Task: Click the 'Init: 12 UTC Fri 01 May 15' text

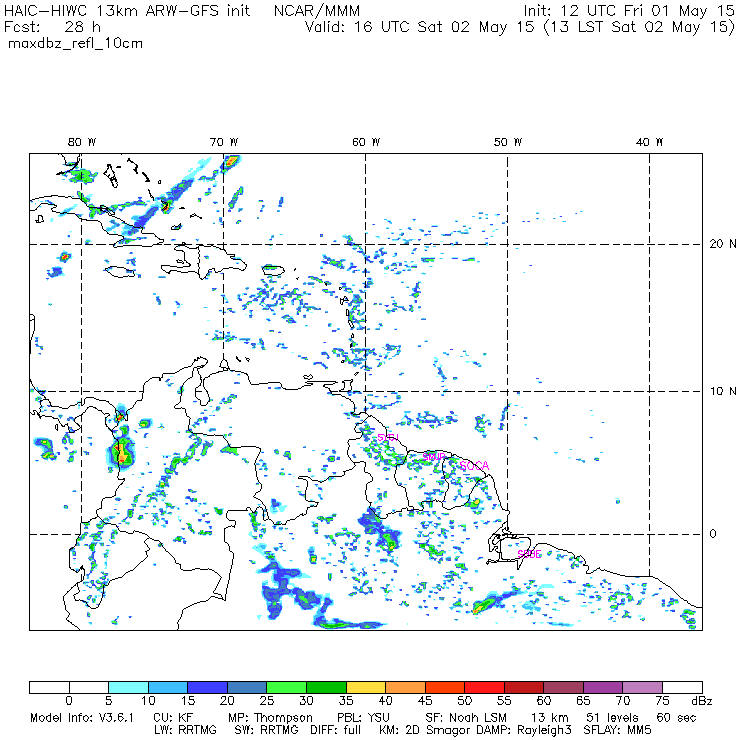Action: click(x=629, y=11)
